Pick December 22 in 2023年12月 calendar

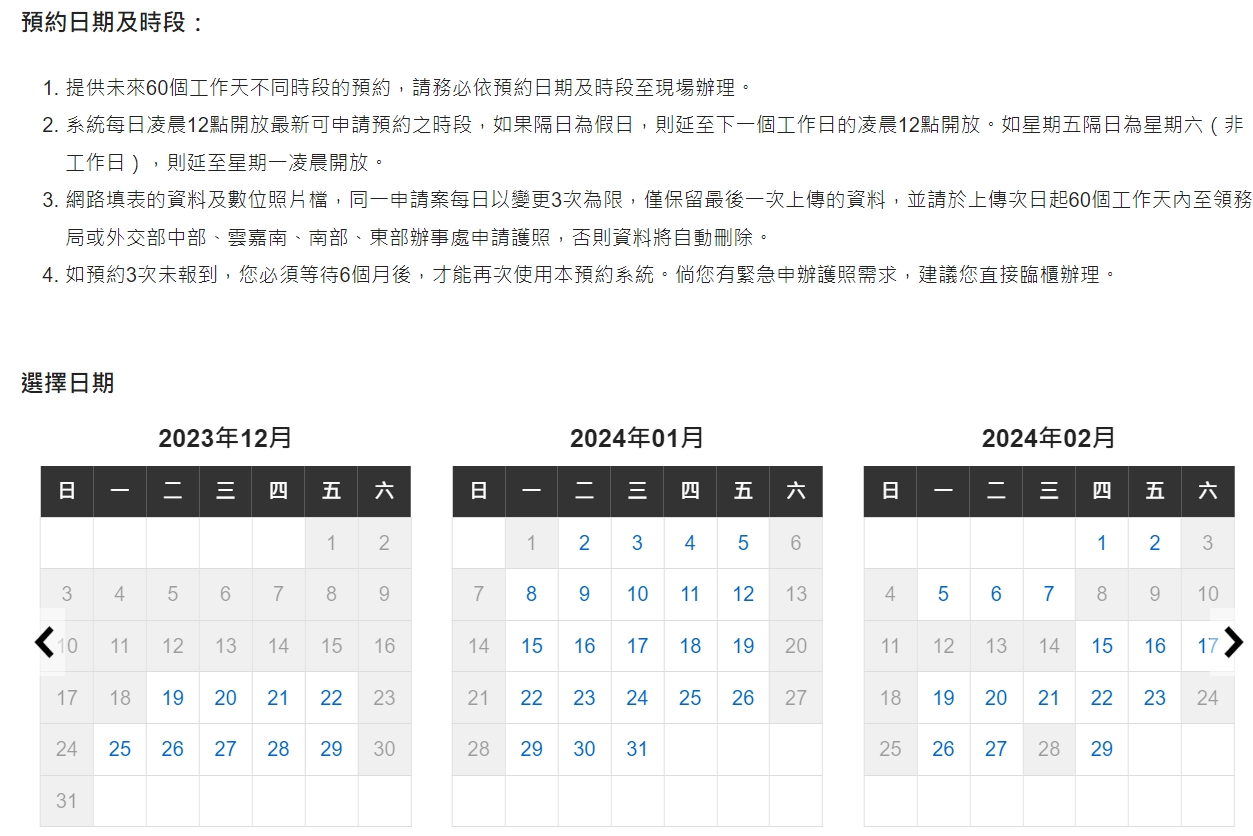(331, 698)
